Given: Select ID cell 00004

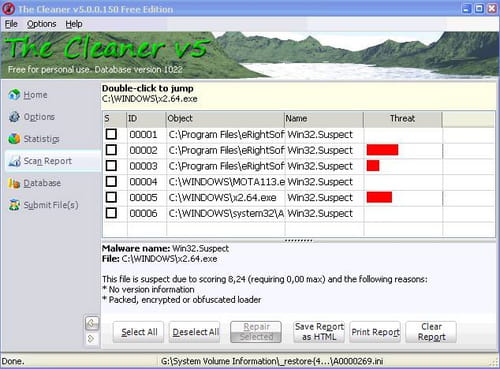Looking at the screenshot, I should [143, 182].
